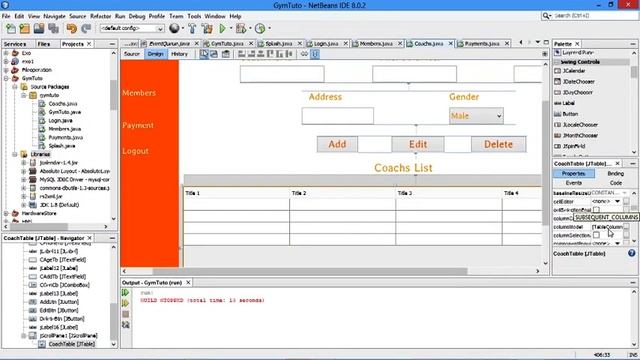Switch to the History view button
Viewport: 640px width, 360px height.
point(179,54)
